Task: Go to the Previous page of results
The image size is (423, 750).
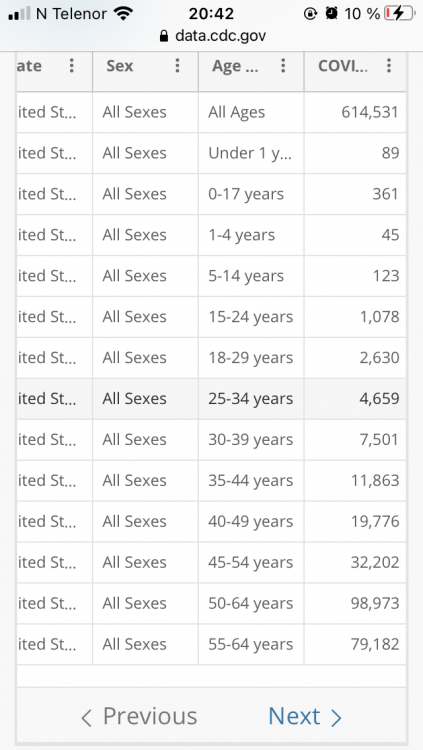Action: click(139, 716)
